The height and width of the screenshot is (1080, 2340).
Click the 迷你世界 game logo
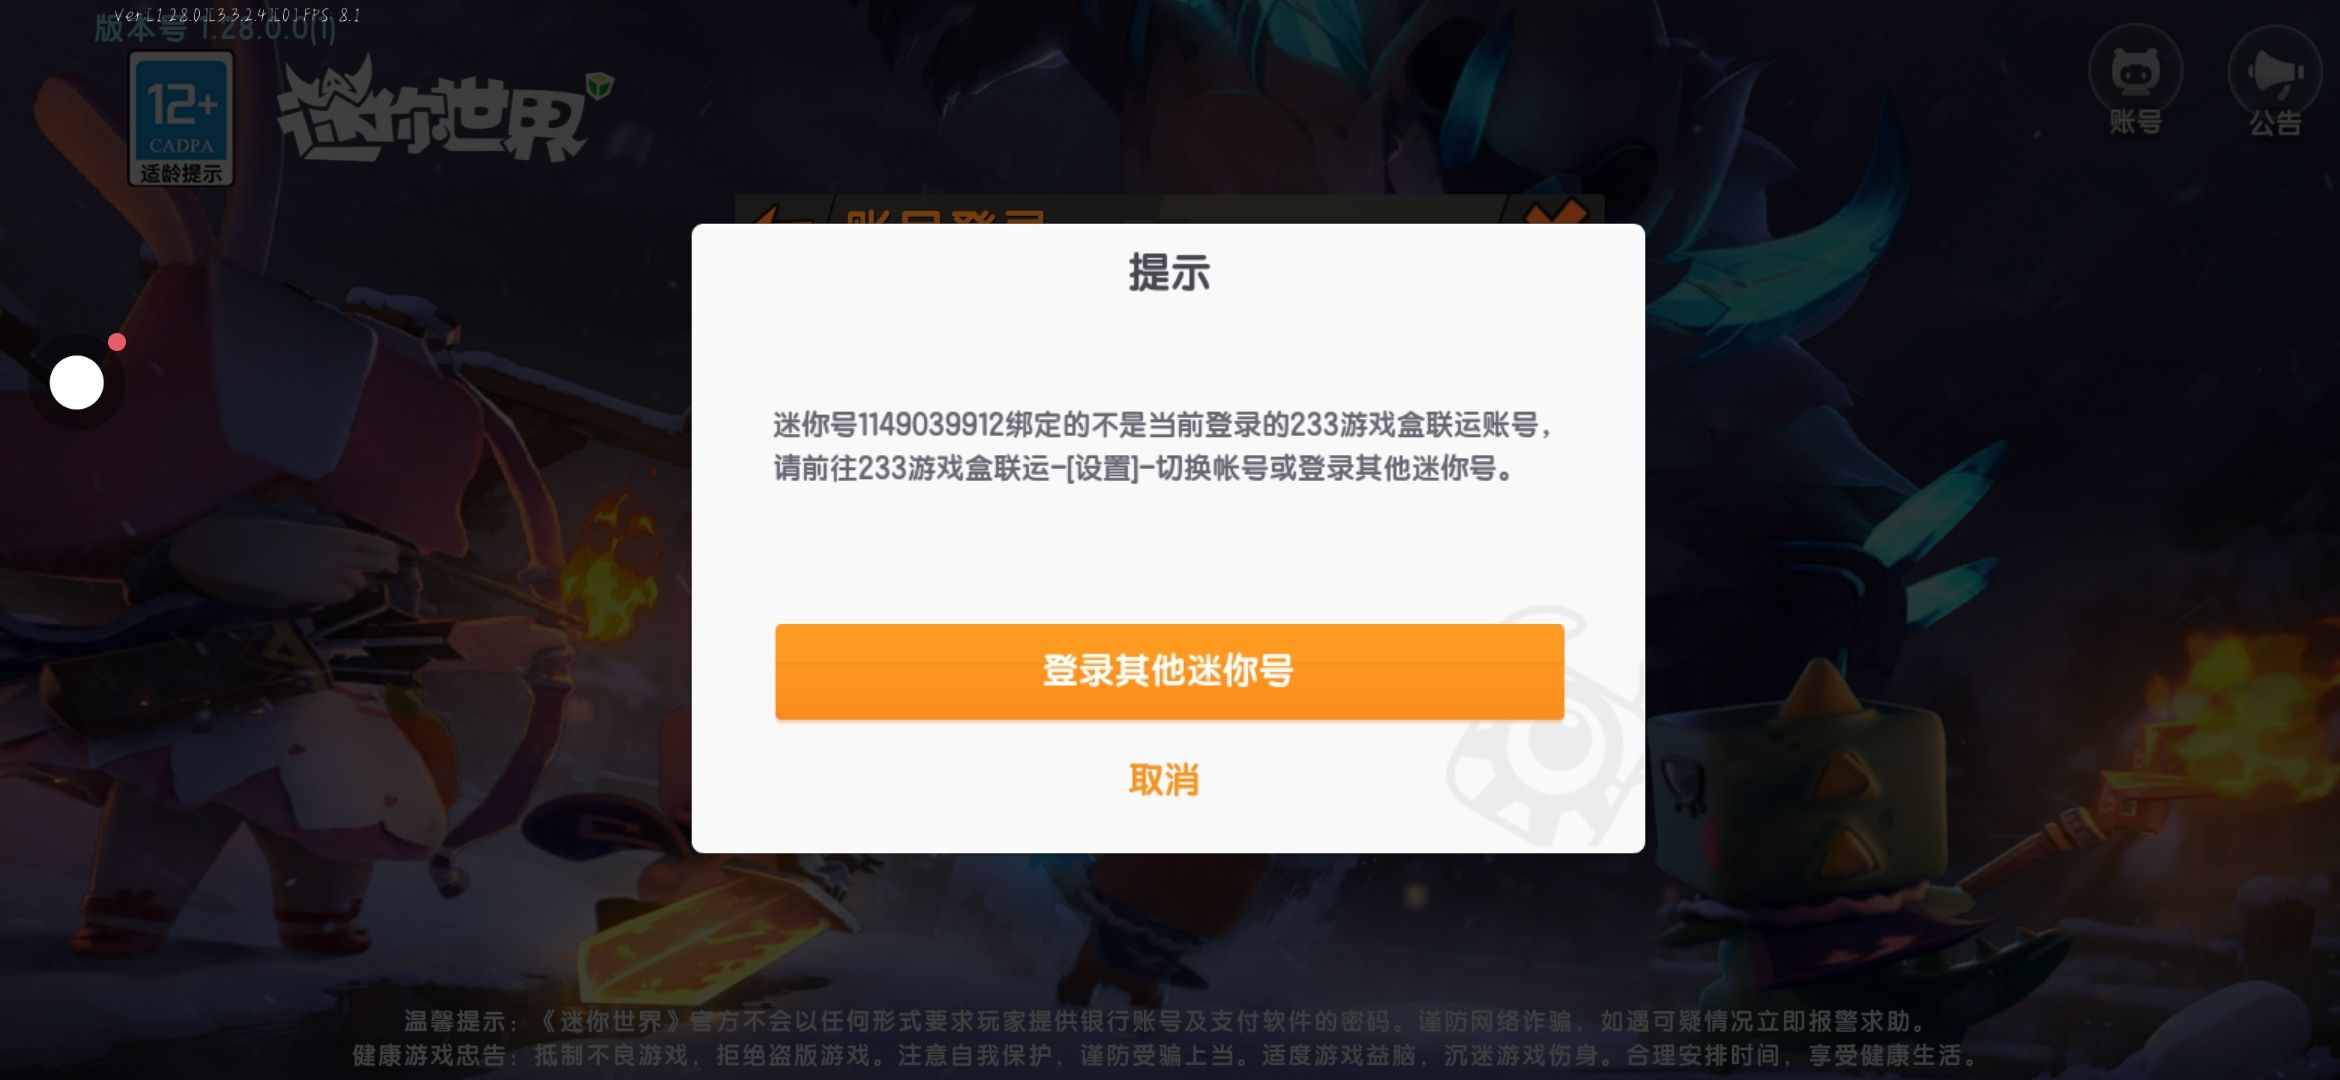[440, 113]
